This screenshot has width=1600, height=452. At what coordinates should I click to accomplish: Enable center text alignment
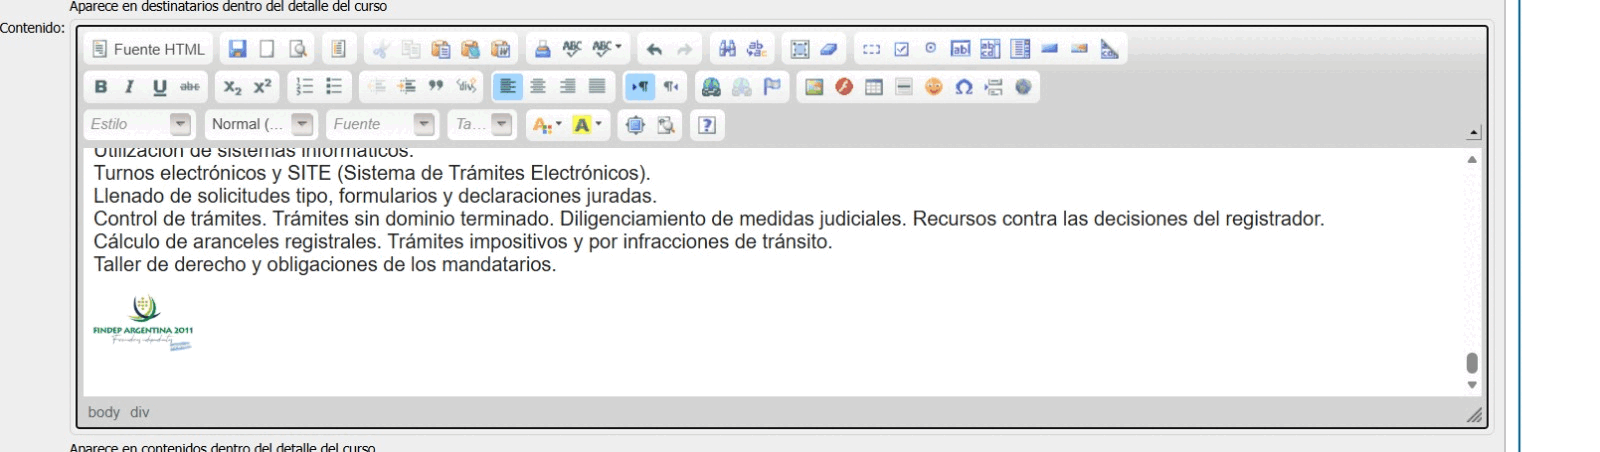click(538, 87)
